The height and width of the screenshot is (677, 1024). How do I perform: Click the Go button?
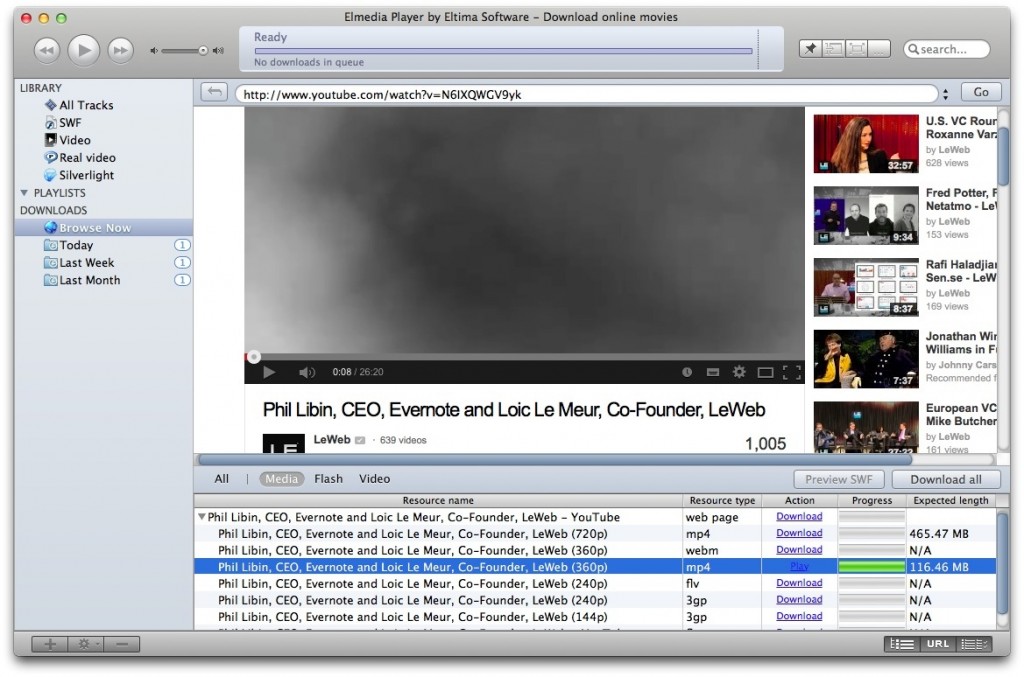click(x=981, y=92)
